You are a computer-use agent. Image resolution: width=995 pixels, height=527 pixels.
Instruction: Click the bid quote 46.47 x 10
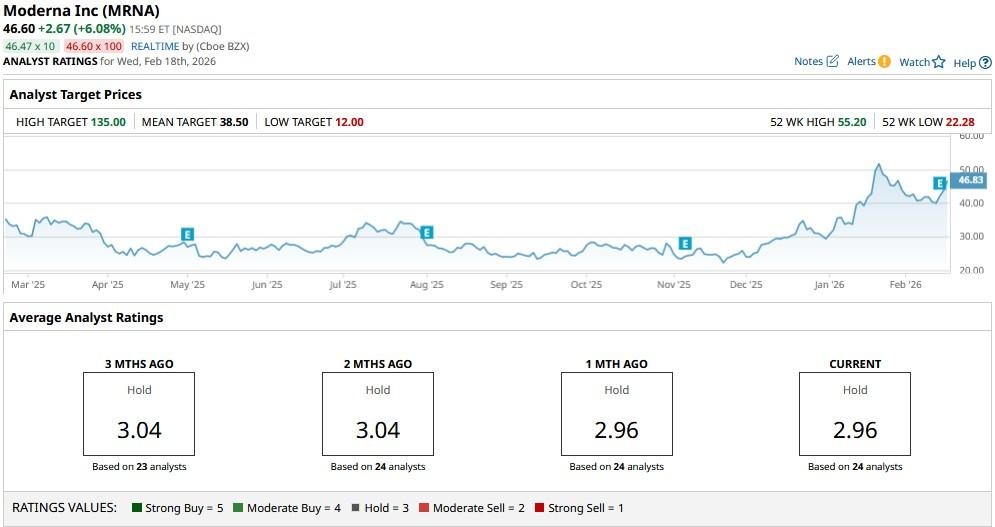(30, 46)
